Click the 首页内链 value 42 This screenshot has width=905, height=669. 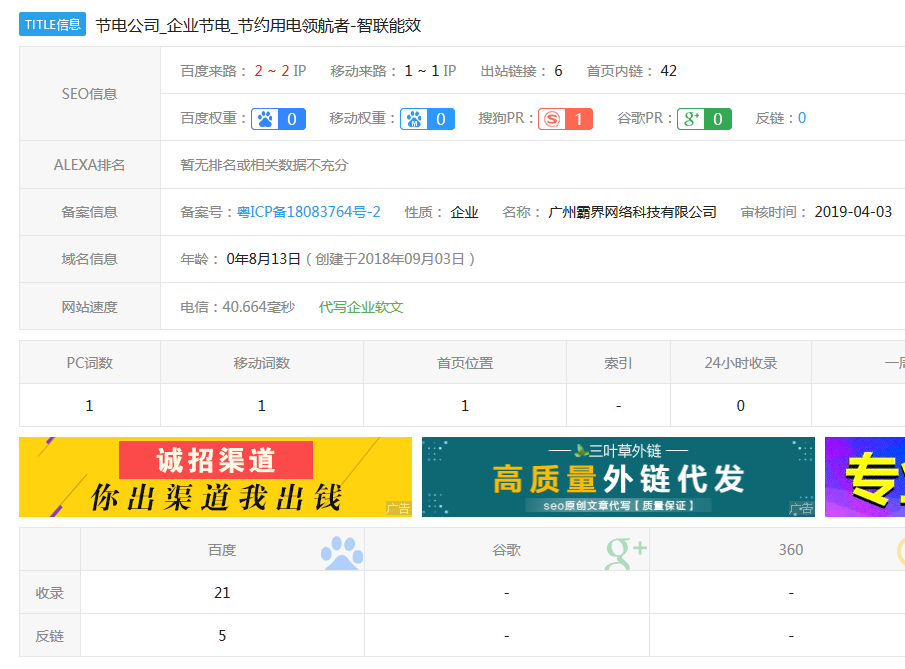pyautogui.click(x=668, y=71)
